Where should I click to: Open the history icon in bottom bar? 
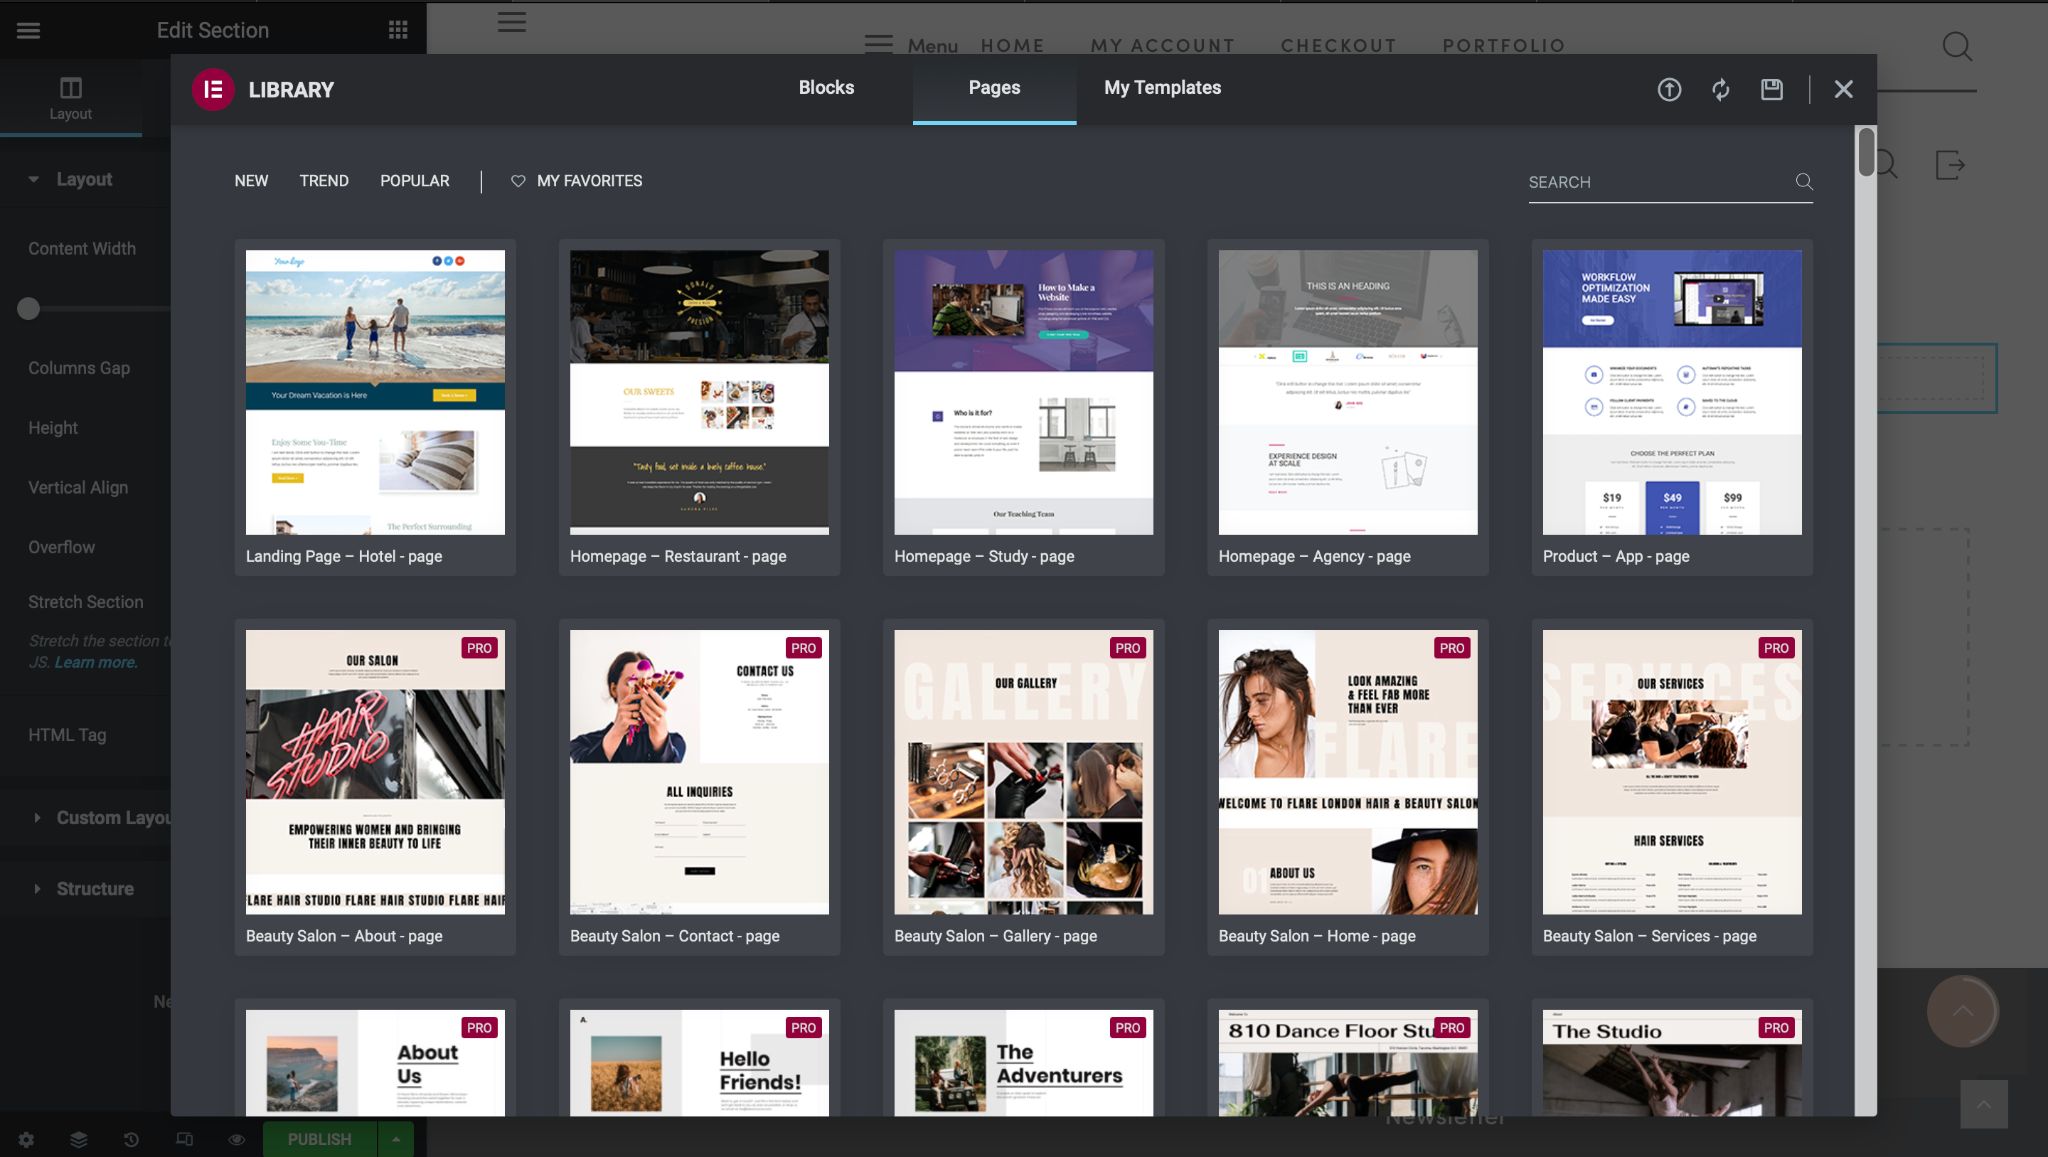pyautogui.click(x=131, y=1139)
